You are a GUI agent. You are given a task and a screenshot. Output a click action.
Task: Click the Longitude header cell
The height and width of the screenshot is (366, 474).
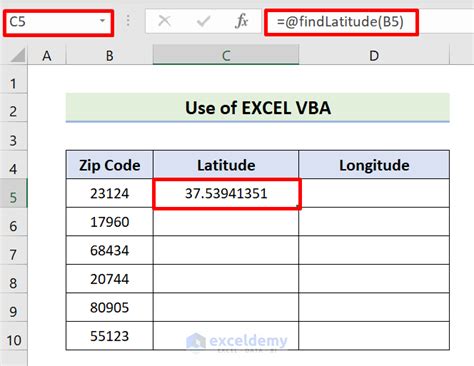374,165
